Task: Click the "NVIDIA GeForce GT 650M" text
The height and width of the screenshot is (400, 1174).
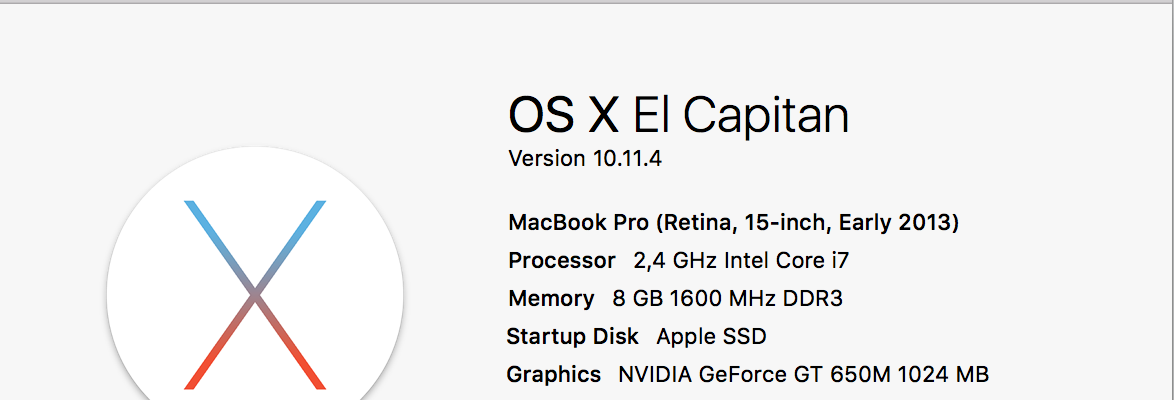Action: tap(752, 374)
